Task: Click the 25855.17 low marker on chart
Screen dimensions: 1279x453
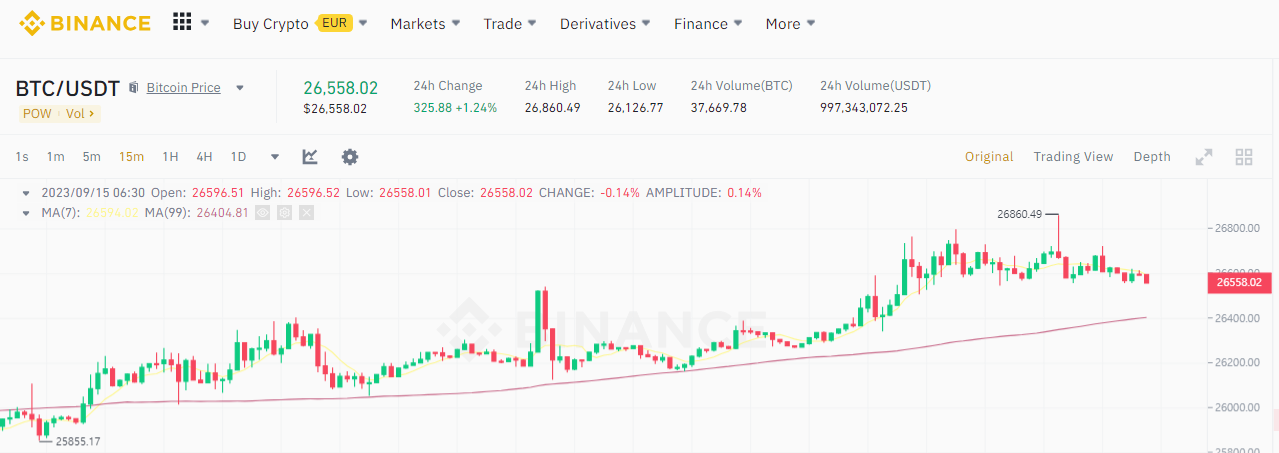Action: [78, 441]
